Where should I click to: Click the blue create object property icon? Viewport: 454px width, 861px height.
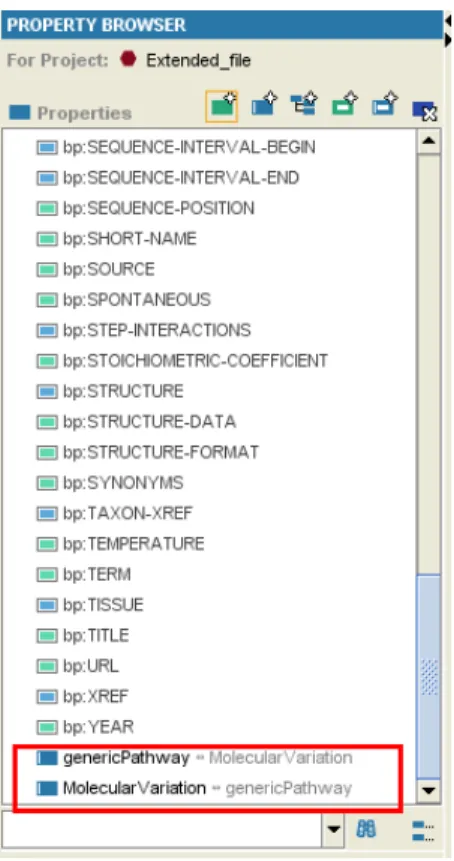[264, 104]
